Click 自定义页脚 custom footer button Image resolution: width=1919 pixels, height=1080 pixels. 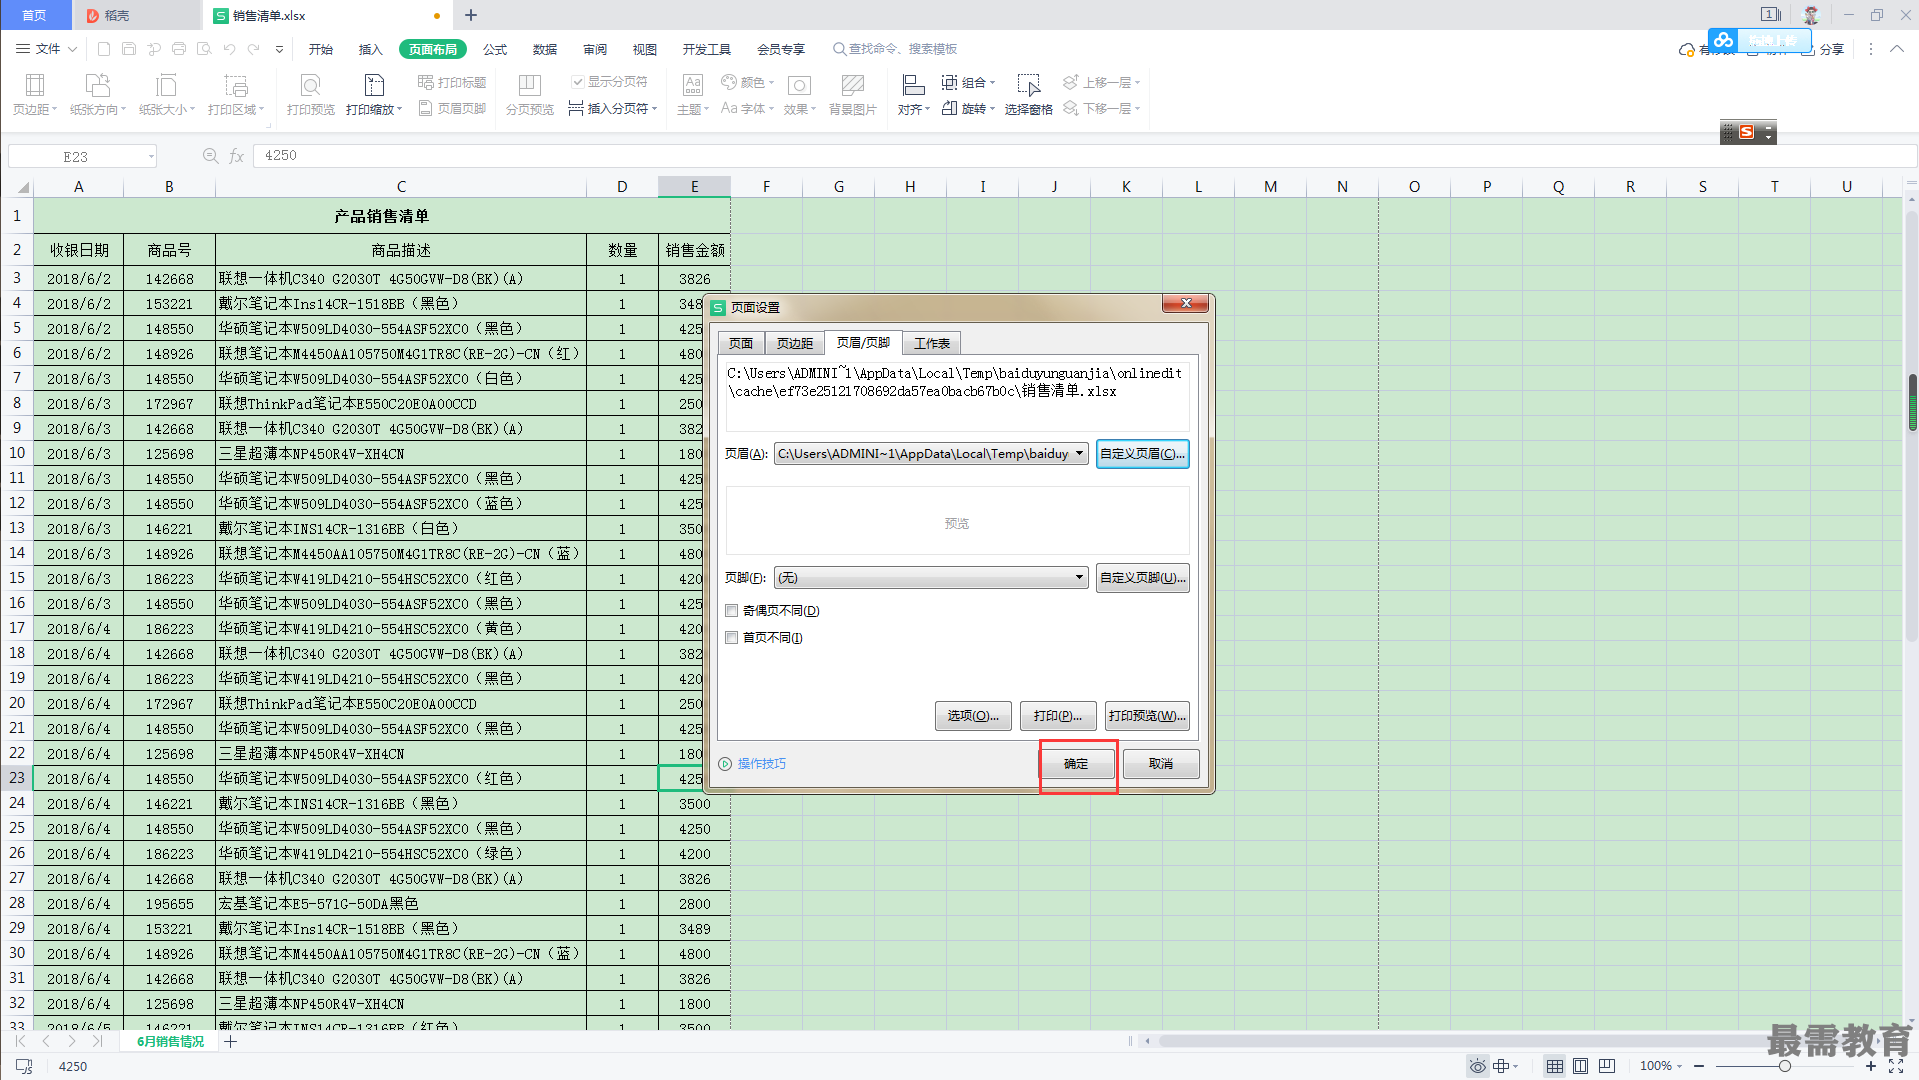(x=1142, y=578)
